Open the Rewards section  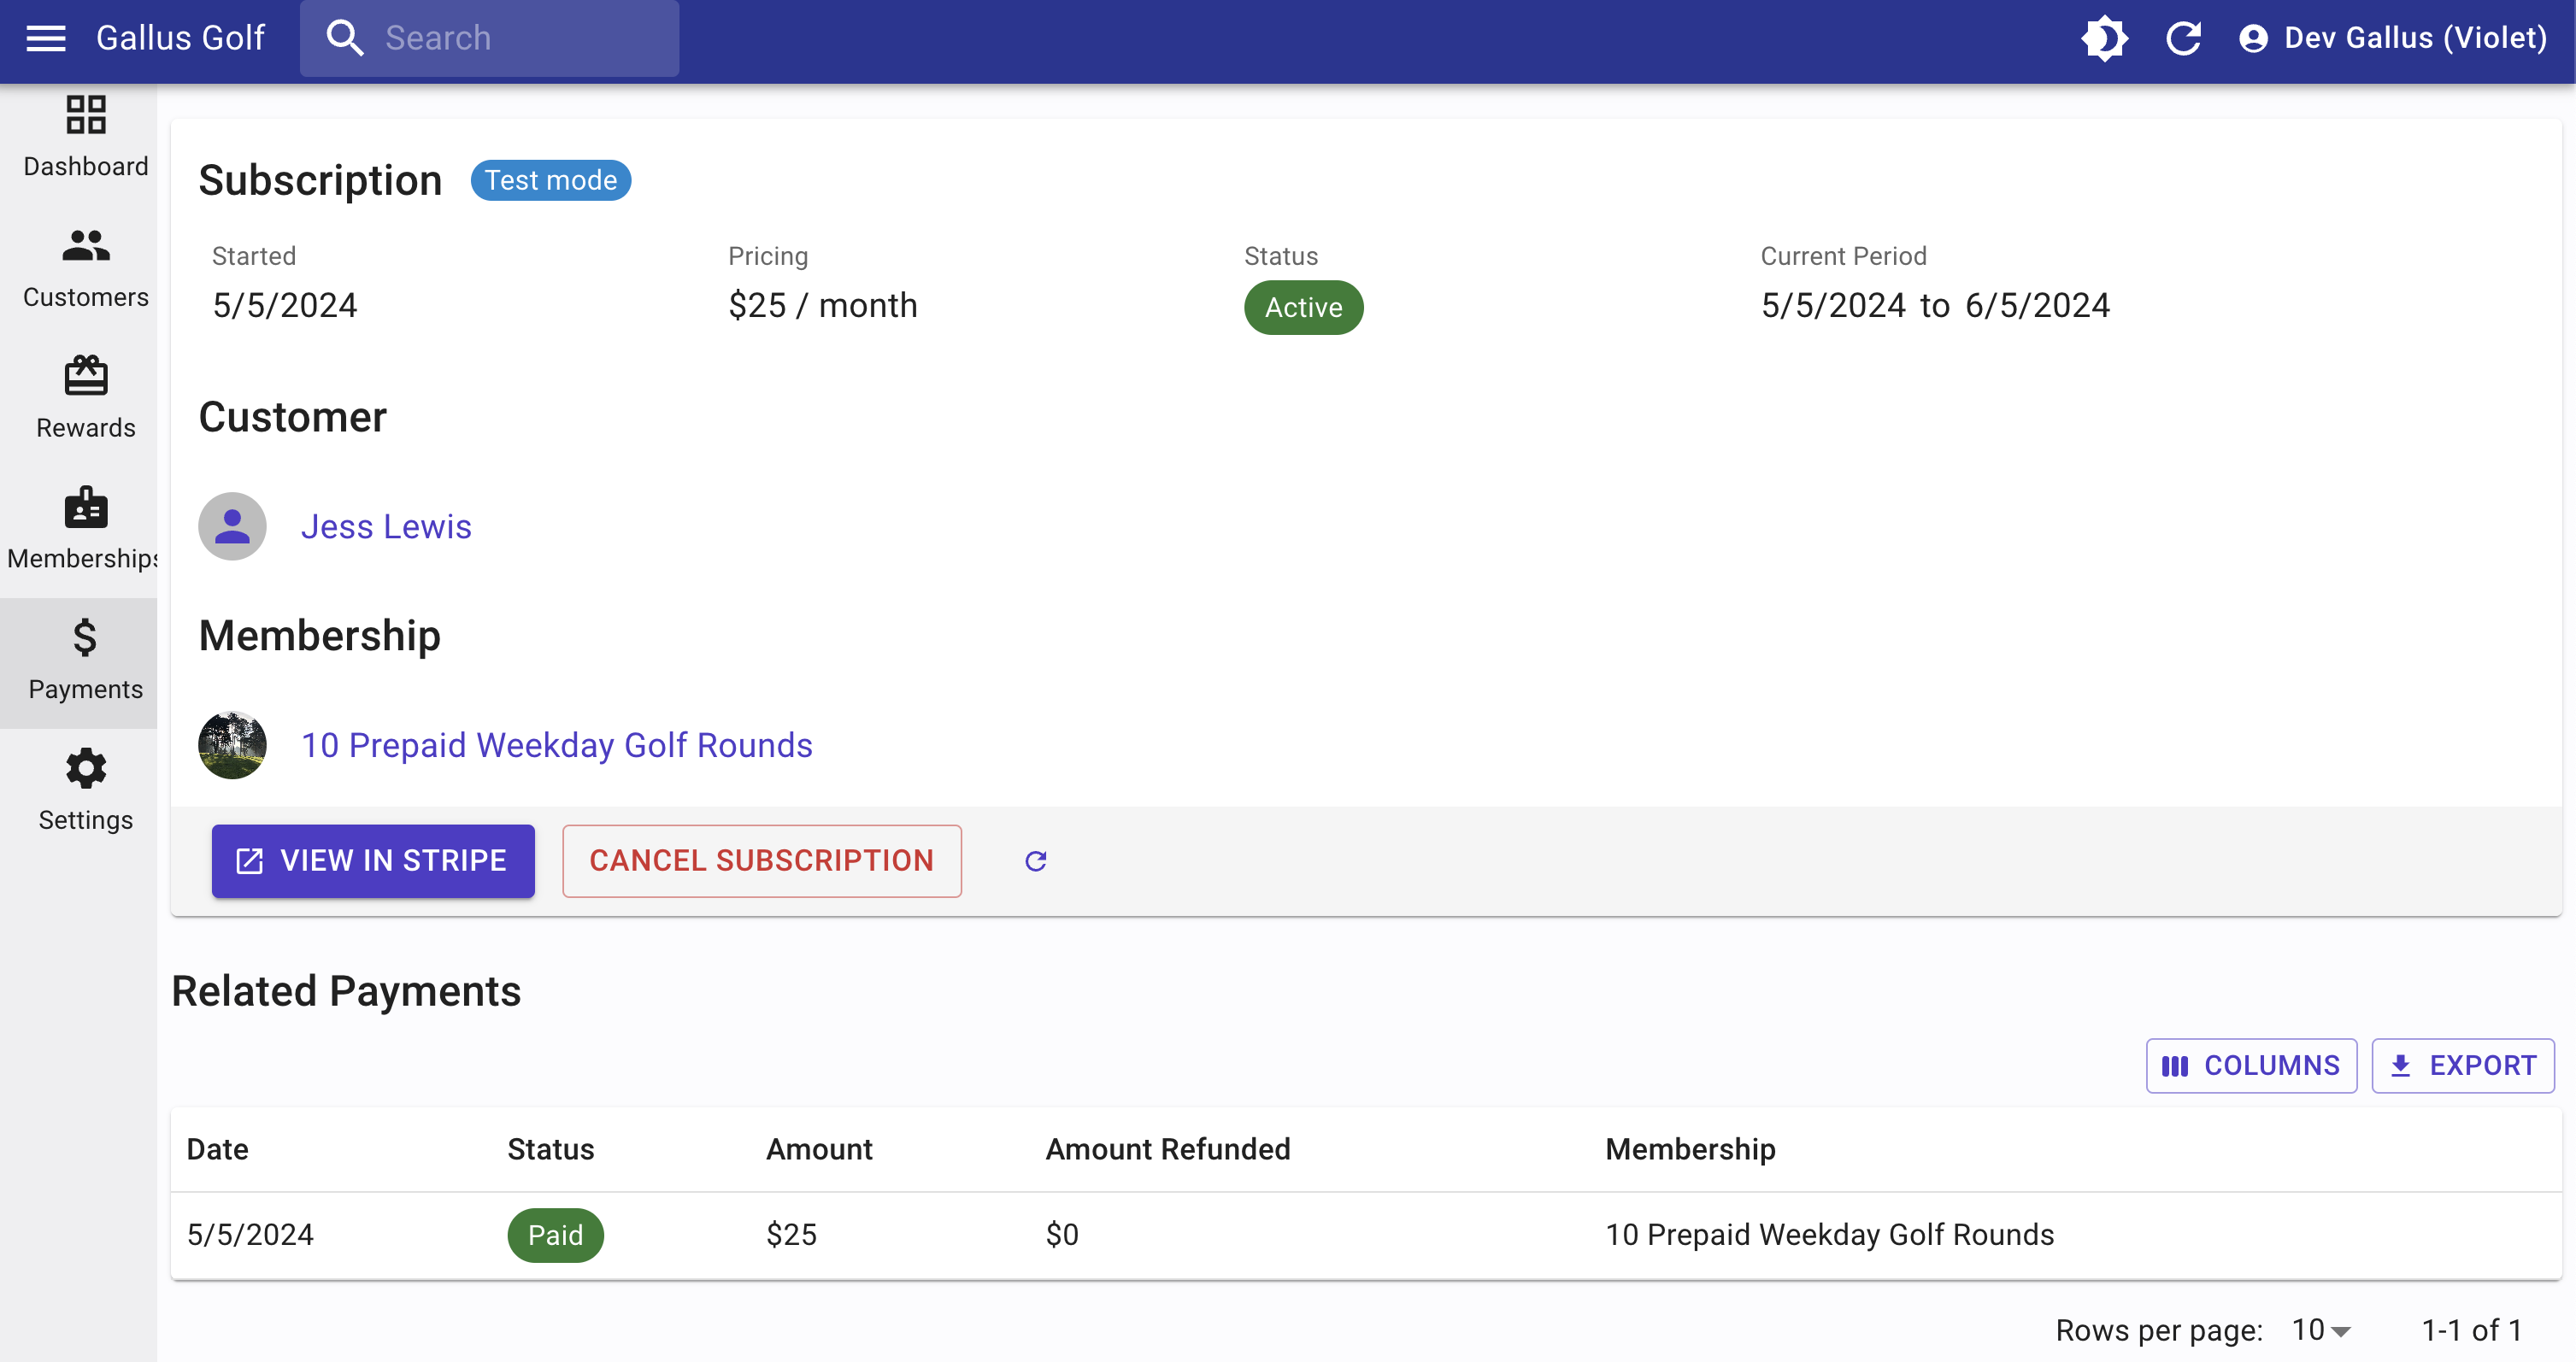click(85, 398)
